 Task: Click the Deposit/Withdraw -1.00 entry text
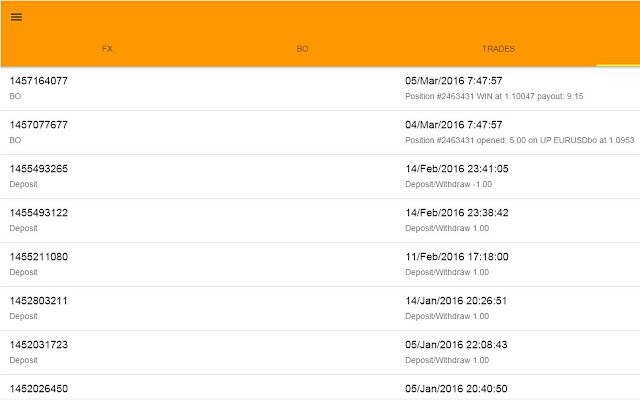pyautogui.click(x=448, y=185)
